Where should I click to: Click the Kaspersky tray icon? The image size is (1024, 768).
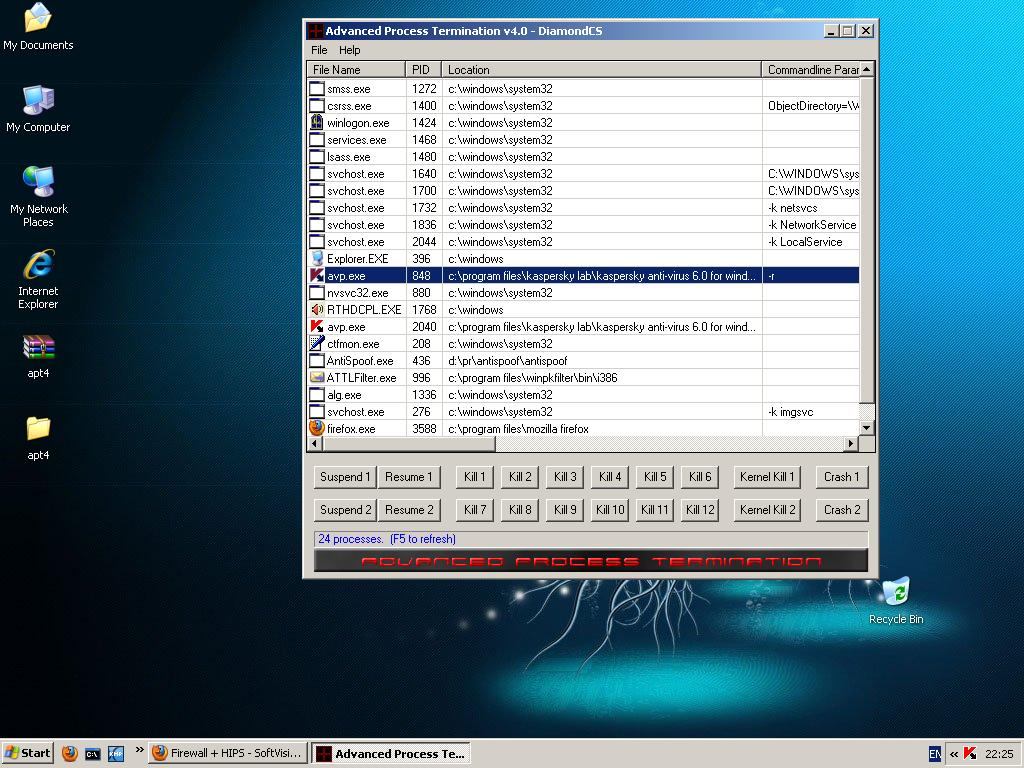coord(968,754)
